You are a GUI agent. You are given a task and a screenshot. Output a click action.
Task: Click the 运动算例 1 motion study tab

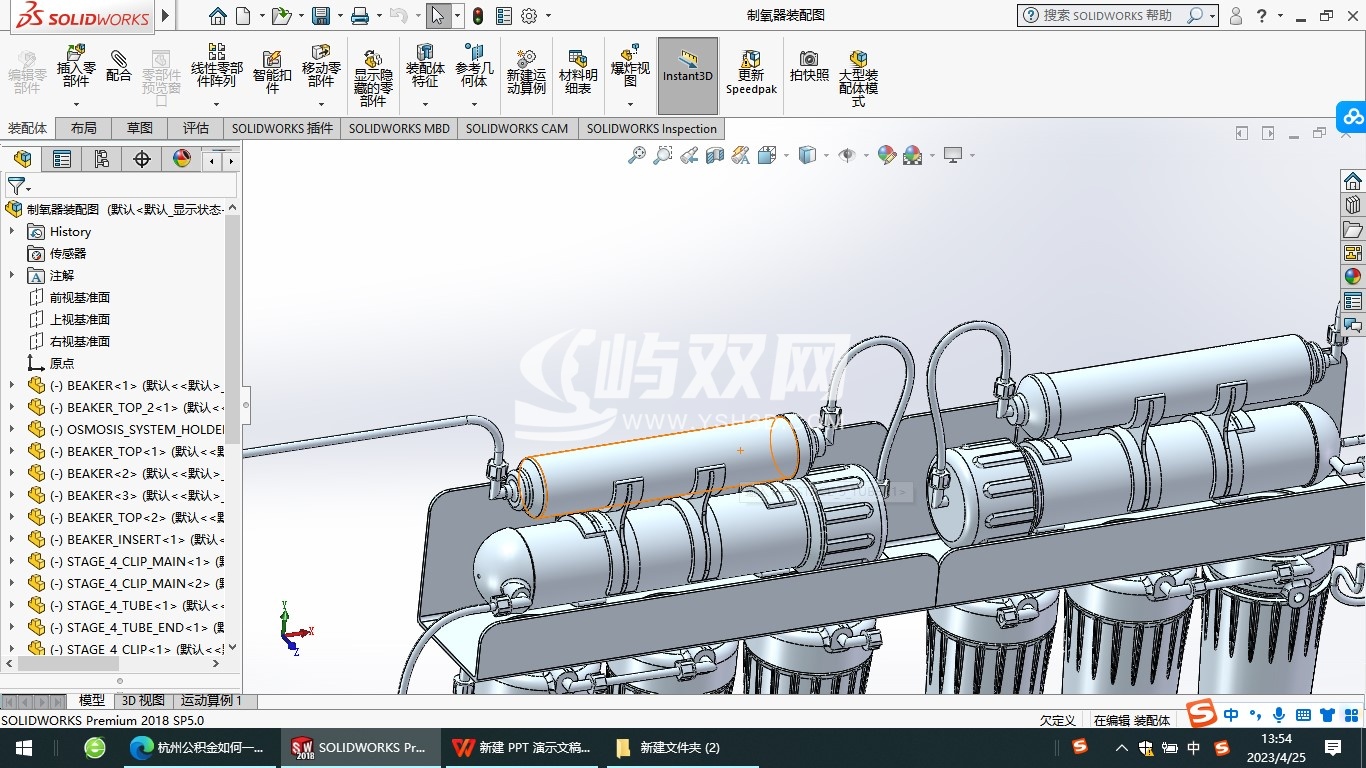(211, 701)
